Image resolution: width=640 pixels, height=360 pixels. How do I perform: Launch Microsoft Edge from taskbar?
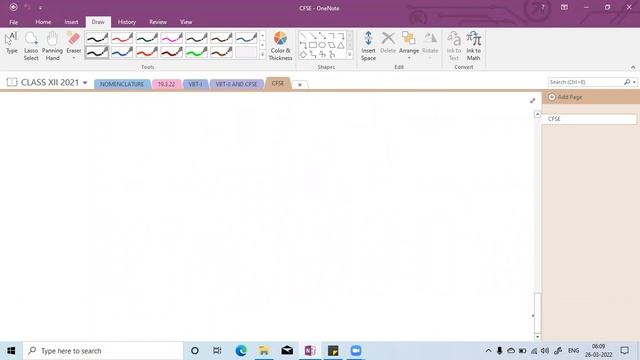(x=241, y=351)
